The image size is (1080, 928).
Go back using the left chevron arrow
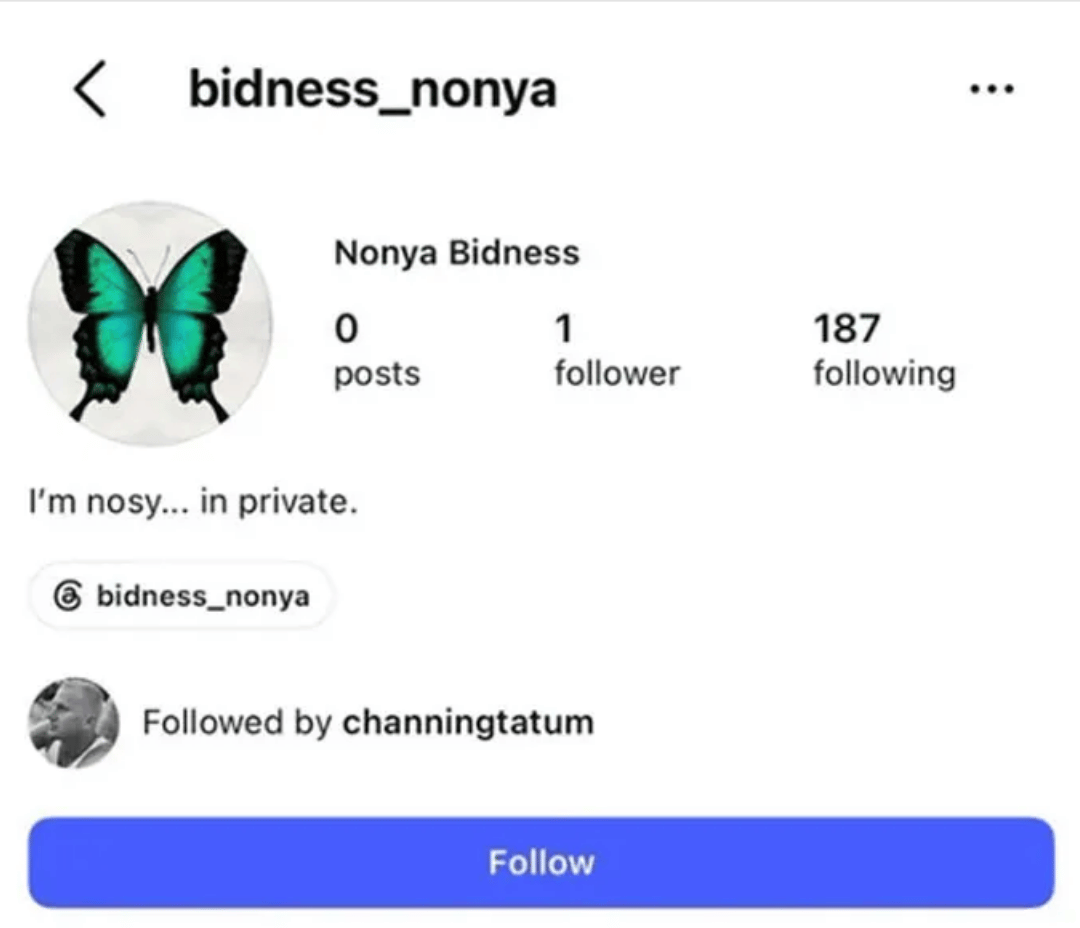tap(90, 89)
